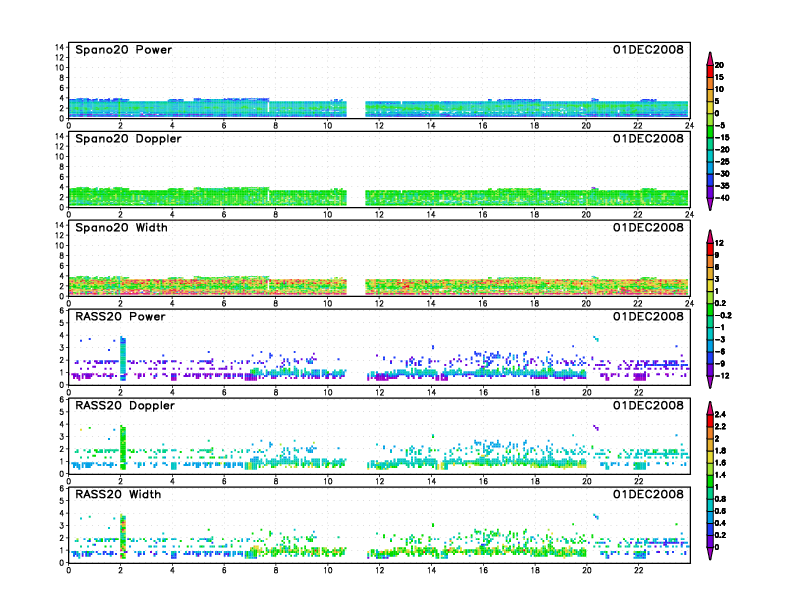Click the colorbar label "2.4"
792x612 pixels.
click(x=720, y=415)
